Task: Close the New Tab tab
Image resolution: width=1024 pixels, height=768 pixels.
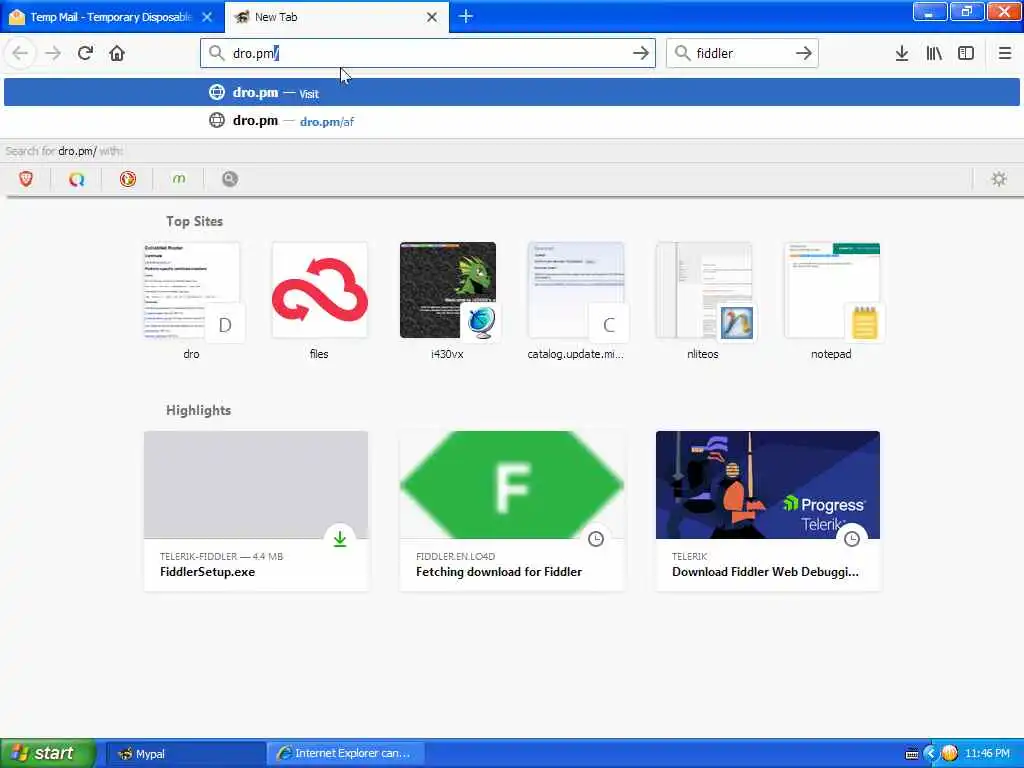Action: pyautogui.click(x=432, y=17)
